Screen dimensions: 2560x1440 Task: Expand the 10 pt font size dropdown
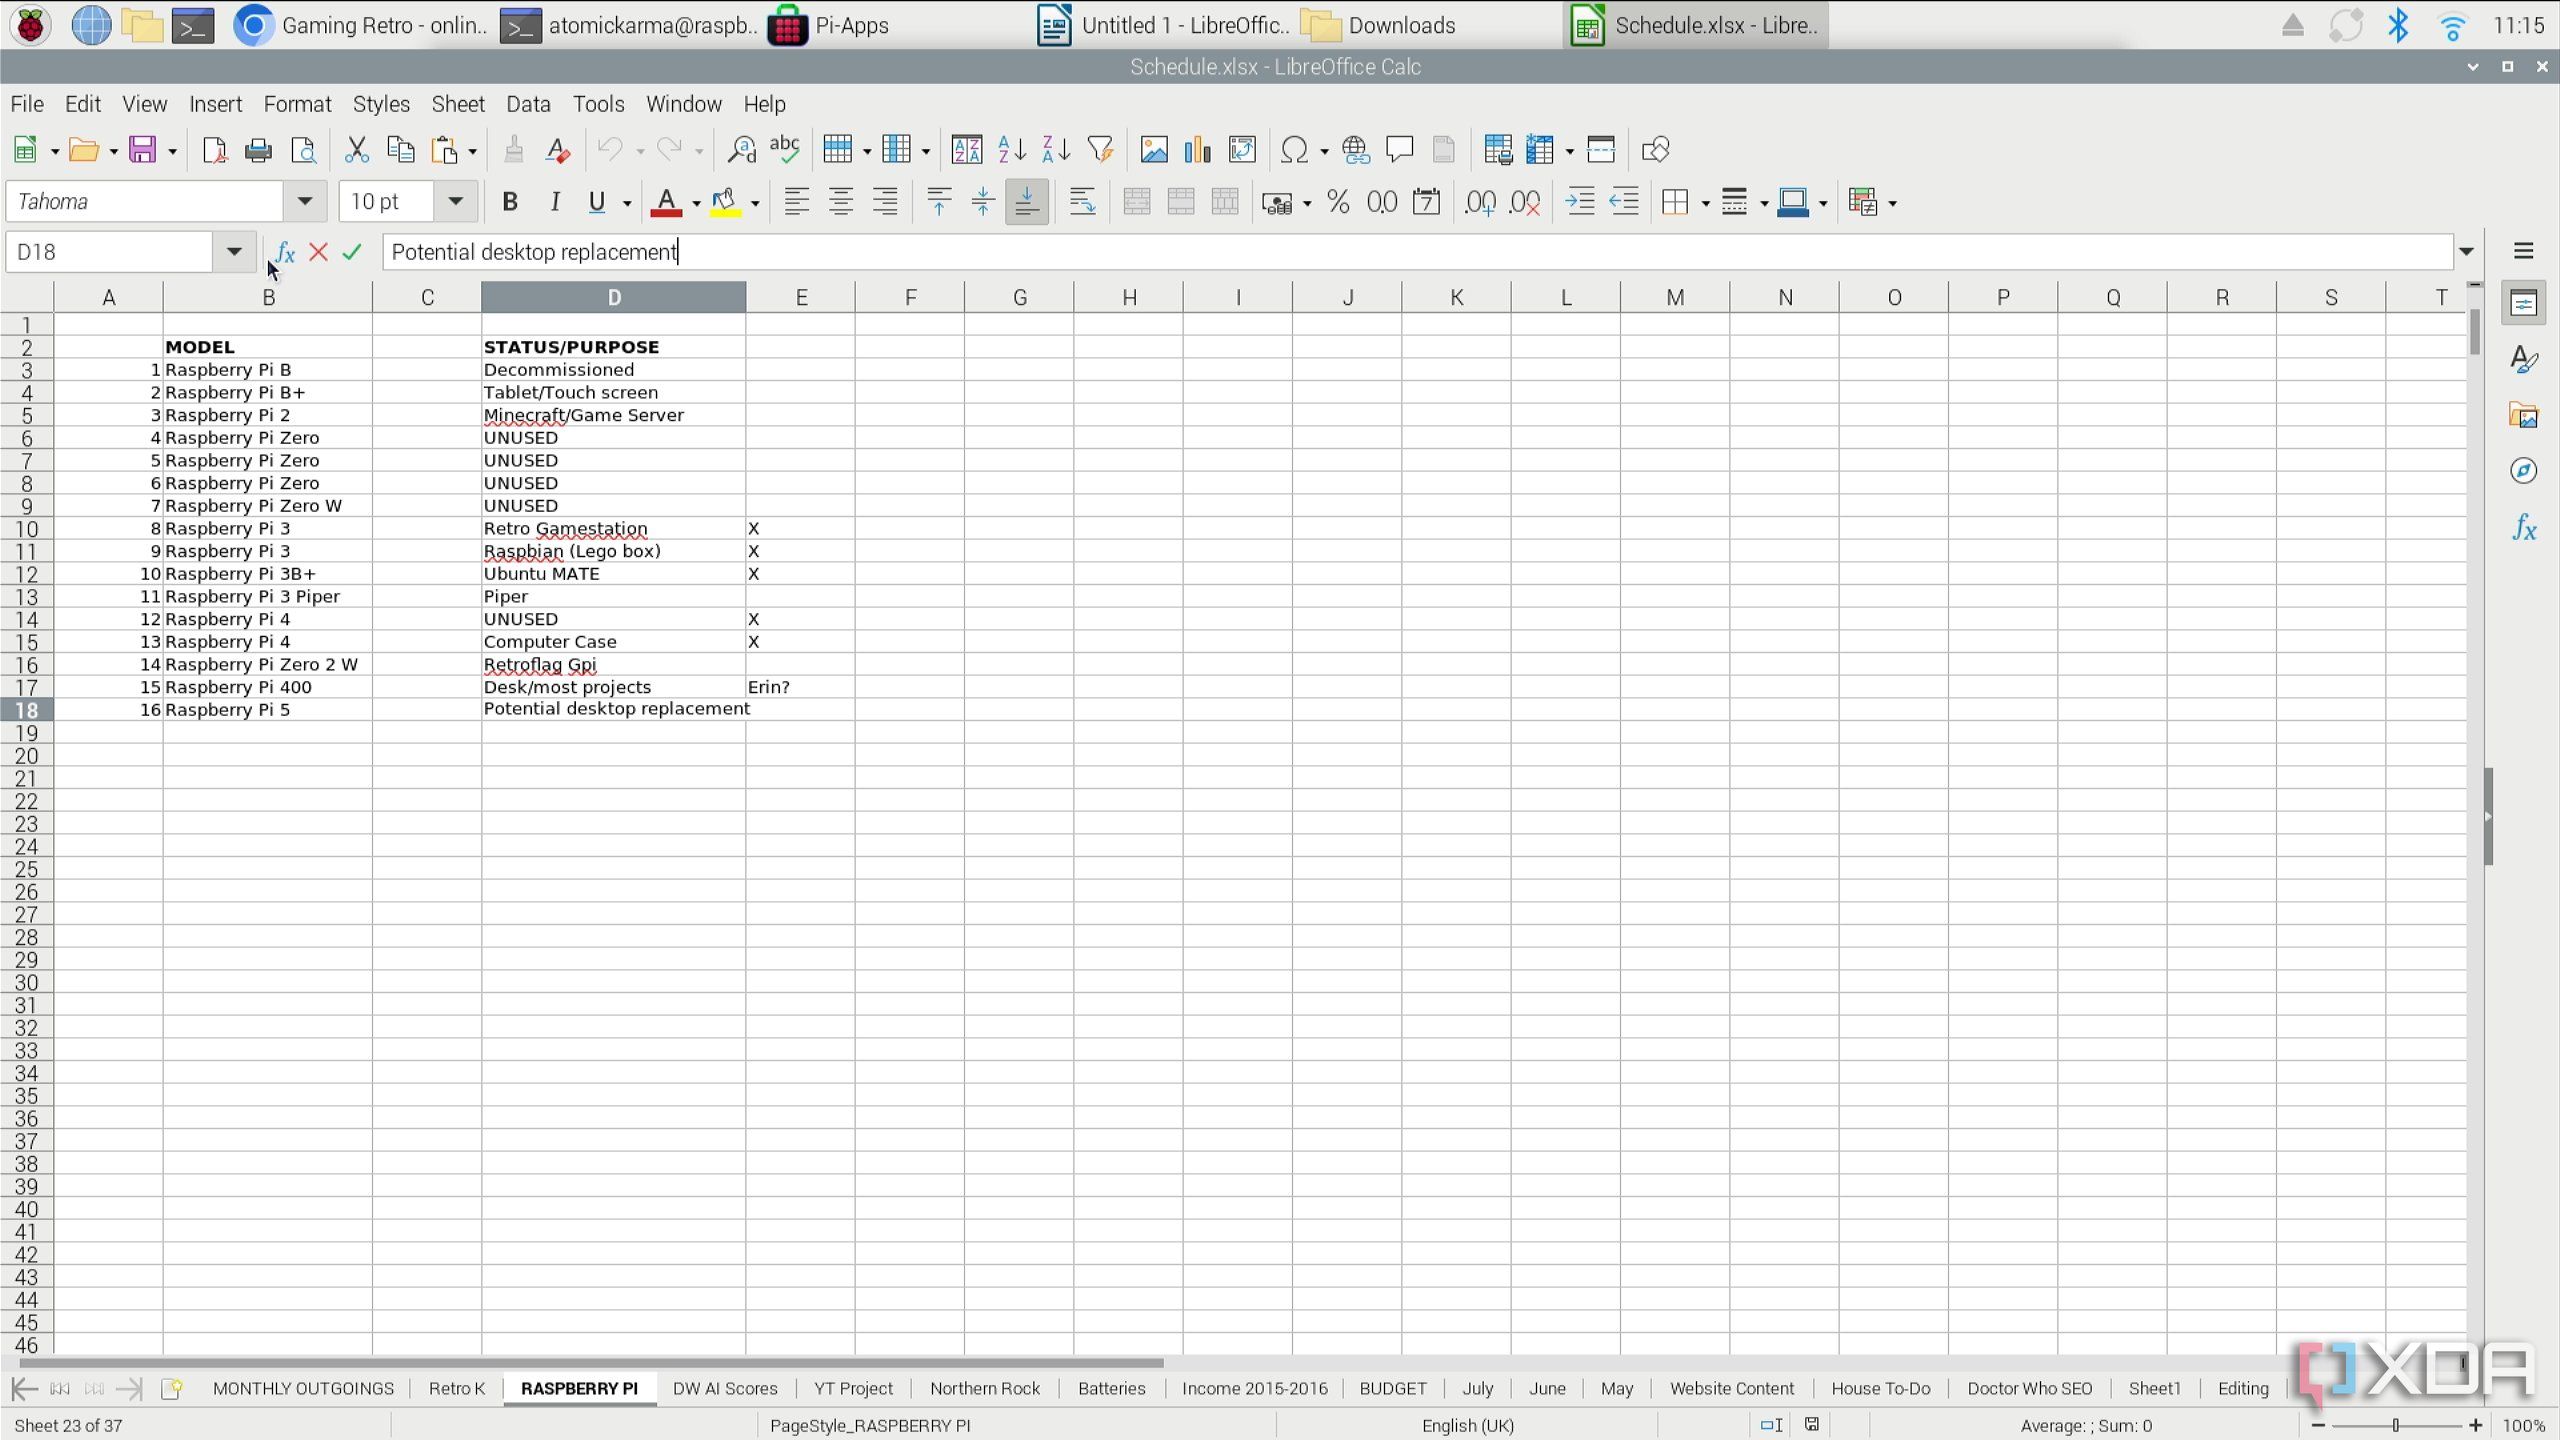click(455, 202)
